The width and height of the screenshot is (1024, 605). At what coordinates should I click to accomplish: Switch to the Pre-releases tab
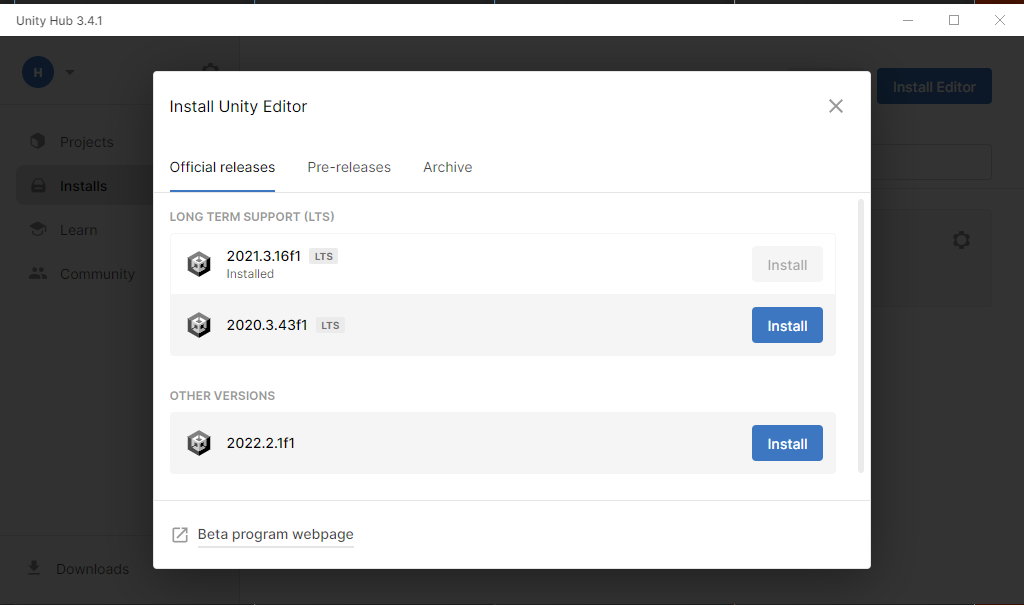(x=349, y=167)
